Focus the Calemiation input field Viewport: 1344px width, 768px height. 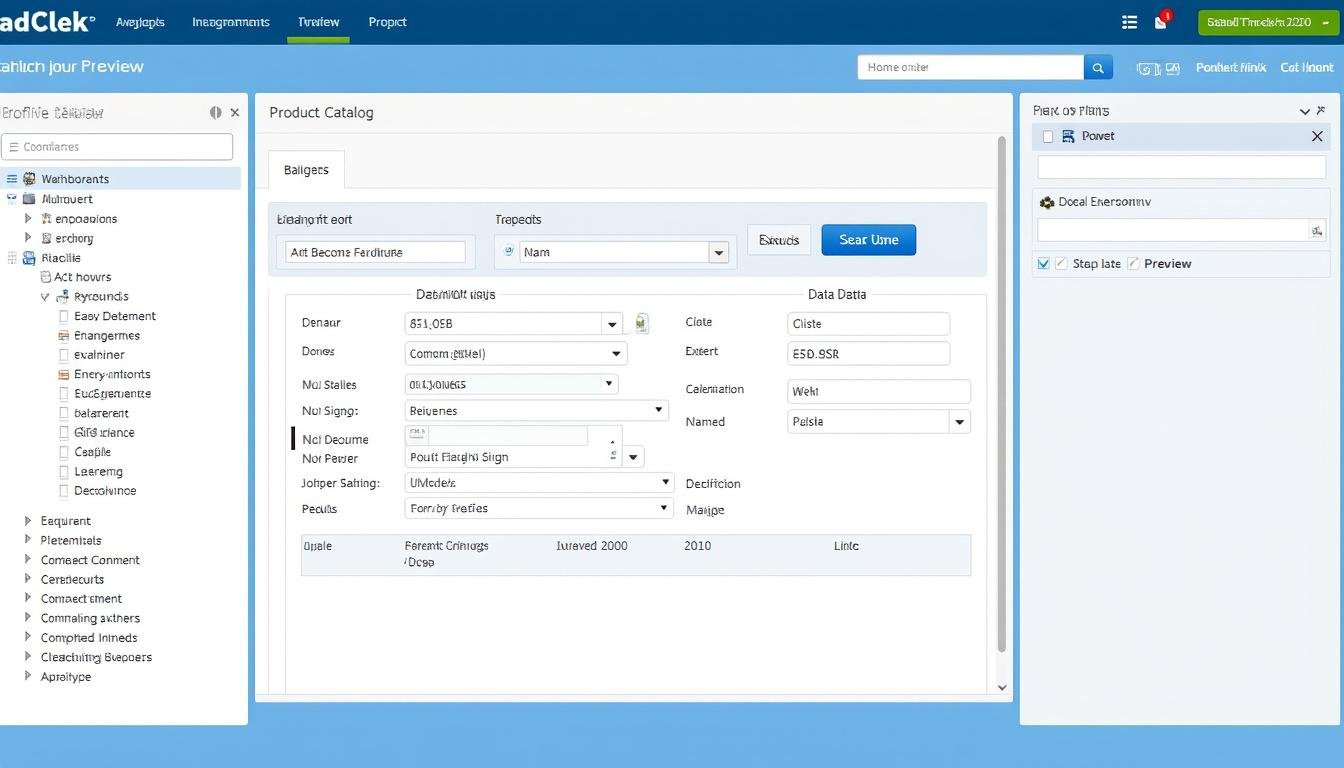coord(879,391)
